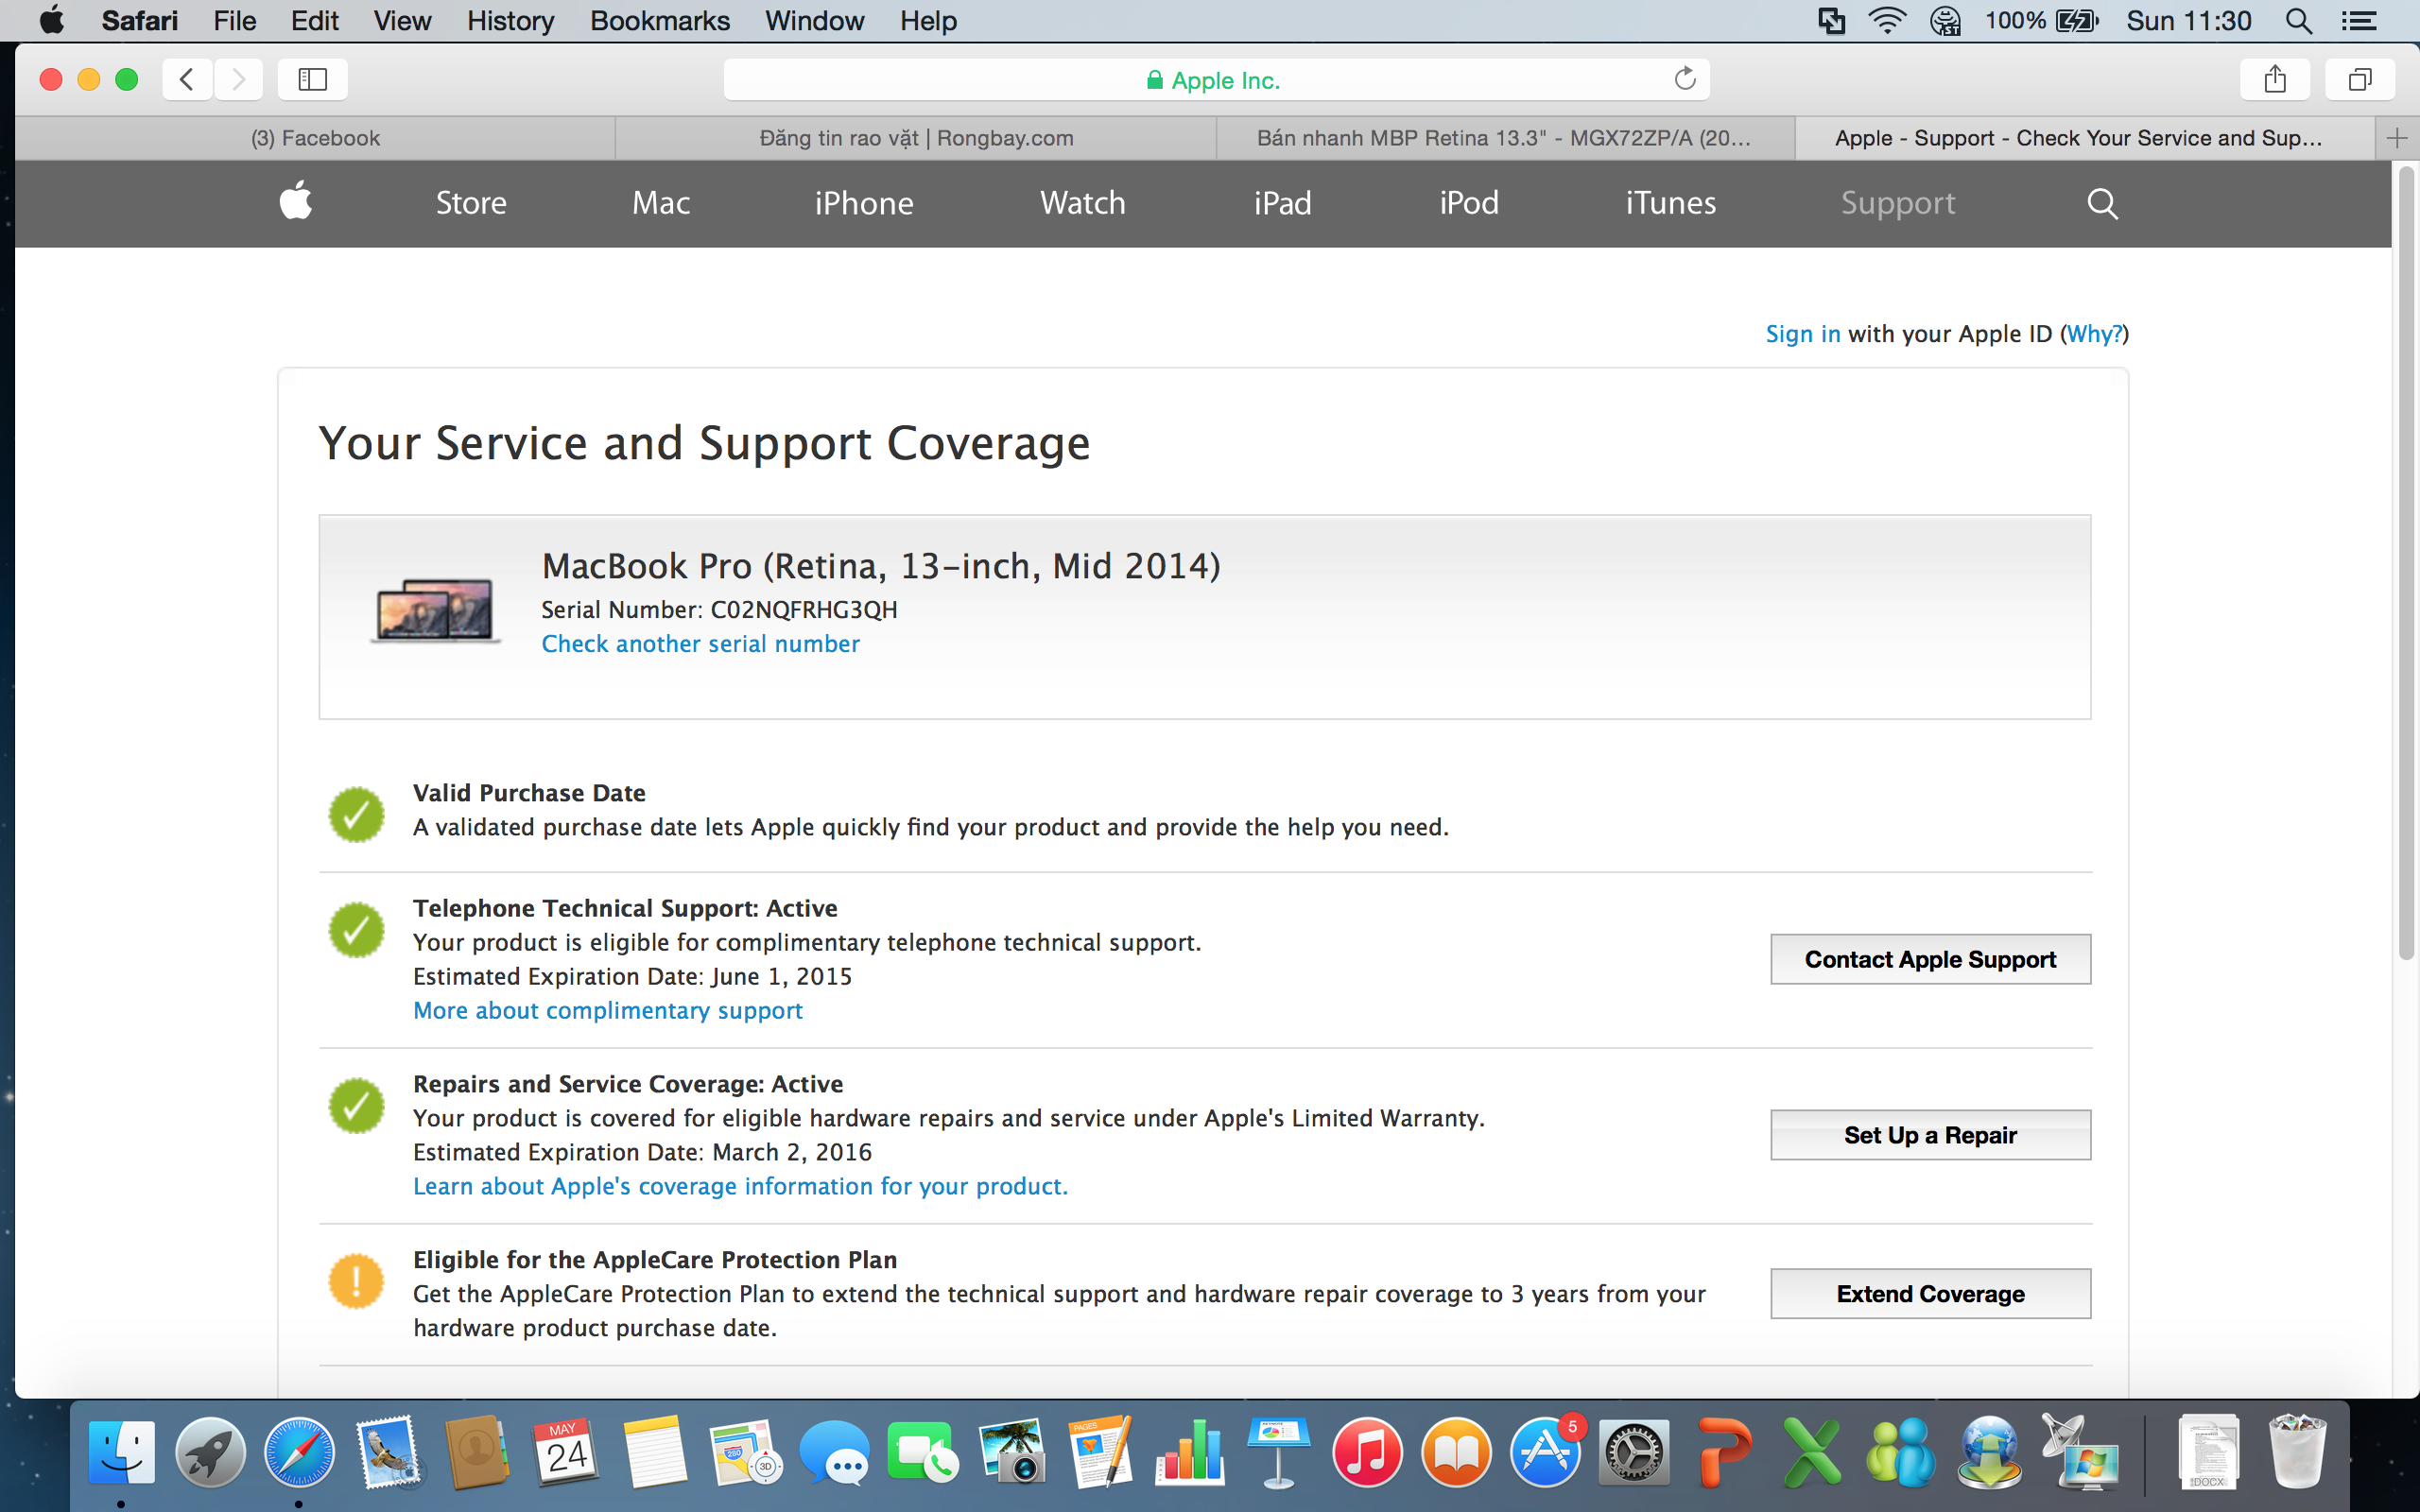Open iTunes from the Dock
Screen dimensions: 2420x1512
[x=1367, y=1453]
